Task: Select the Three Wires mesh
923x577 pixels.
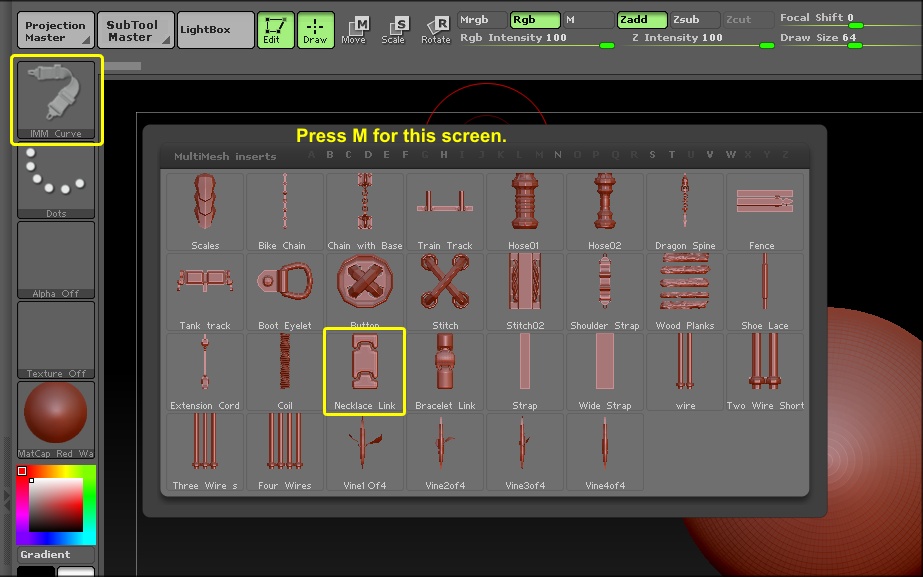Action: click(x=205, y=452)
